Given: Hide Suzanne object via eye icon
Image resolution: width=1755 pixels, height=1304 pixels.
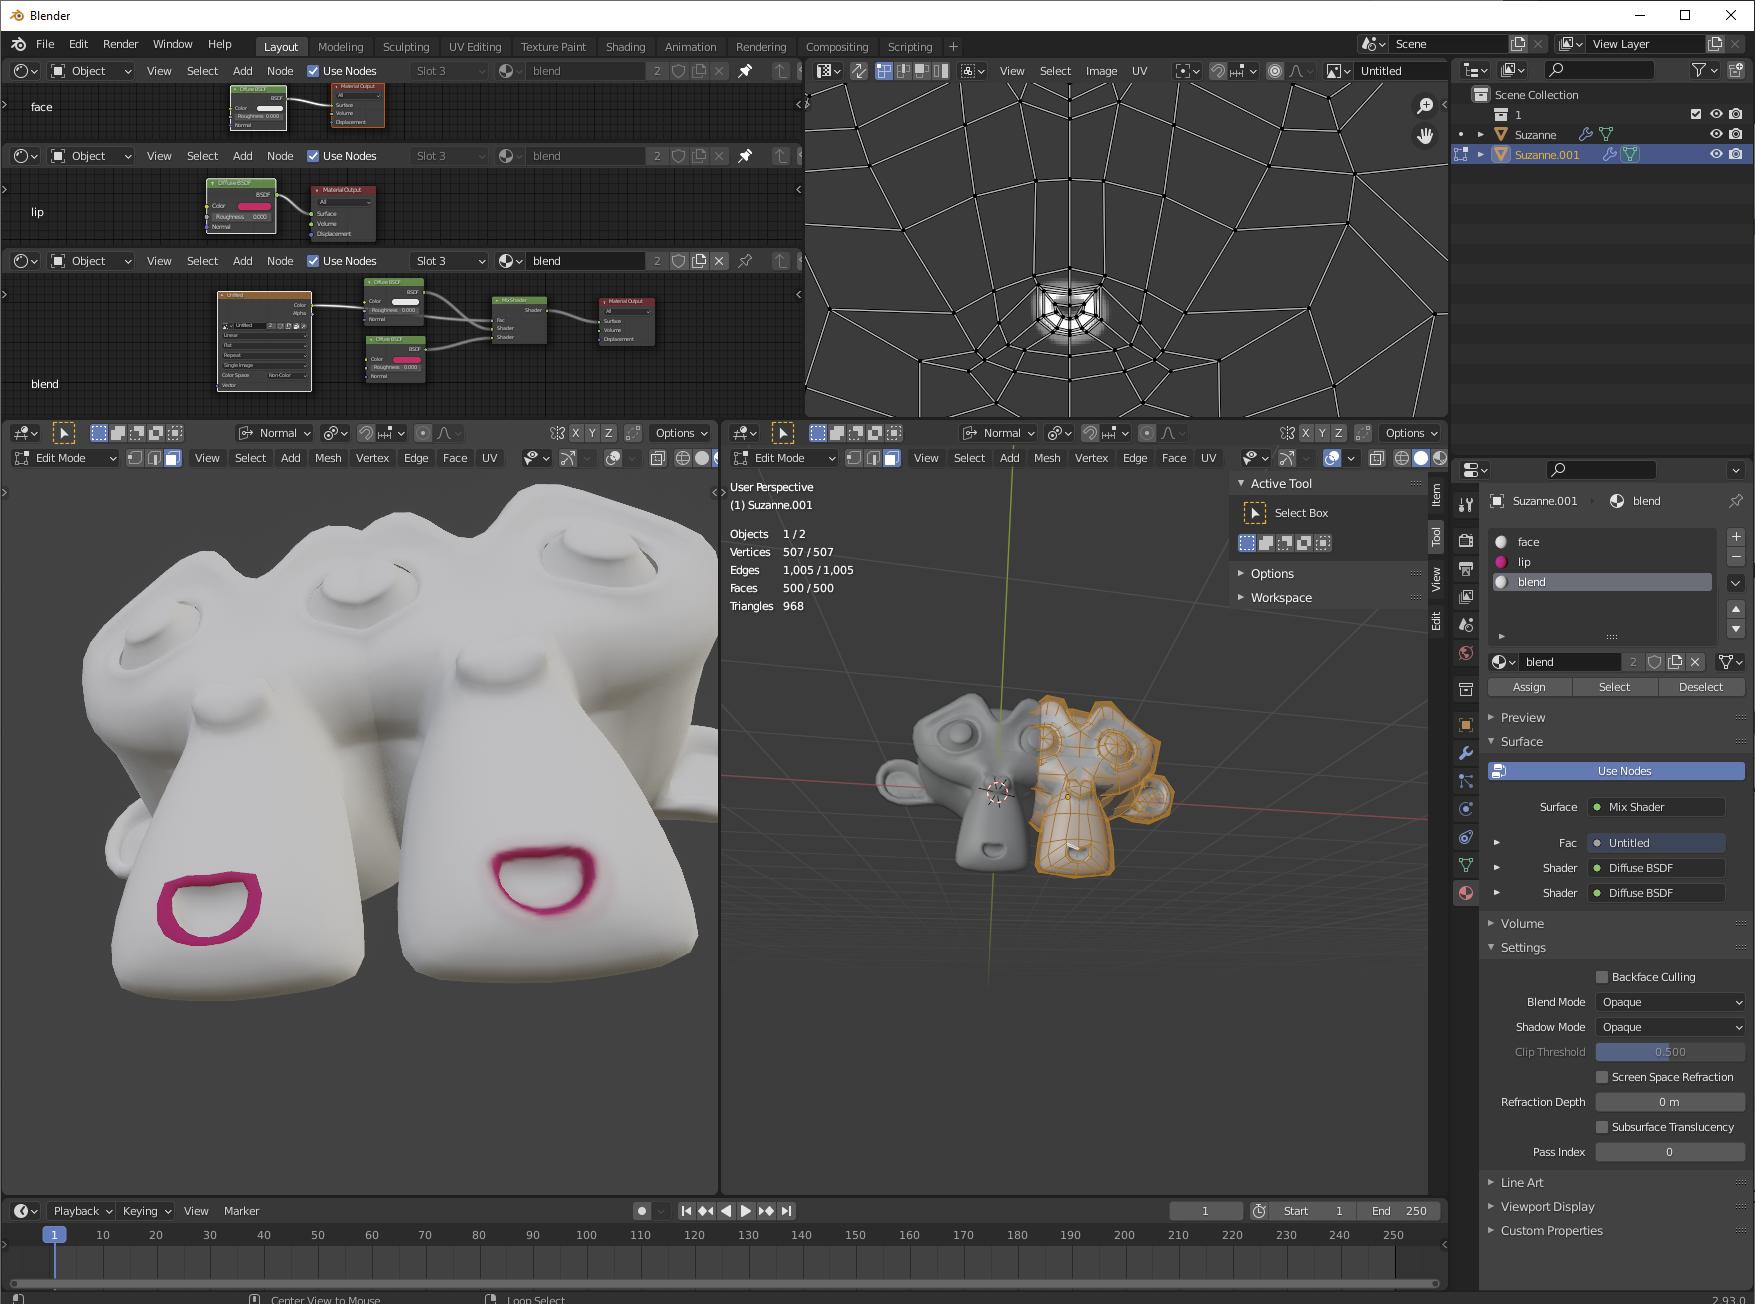Looking at the screenshot, I should point(1716,134).
